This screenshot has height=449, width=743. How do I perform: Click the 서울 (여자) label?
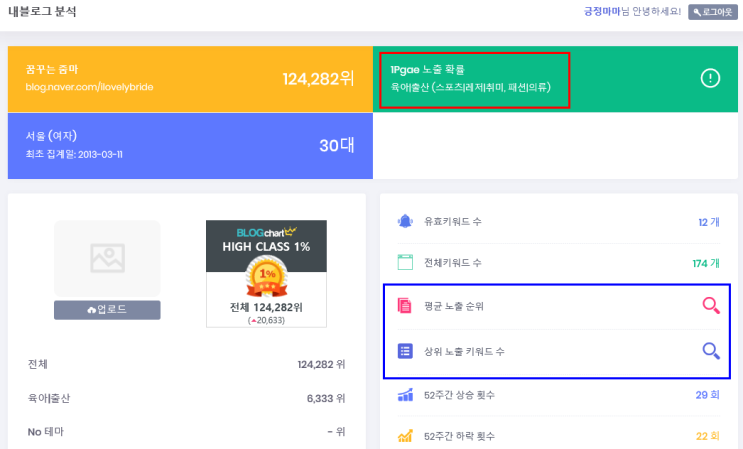point(51,136)
